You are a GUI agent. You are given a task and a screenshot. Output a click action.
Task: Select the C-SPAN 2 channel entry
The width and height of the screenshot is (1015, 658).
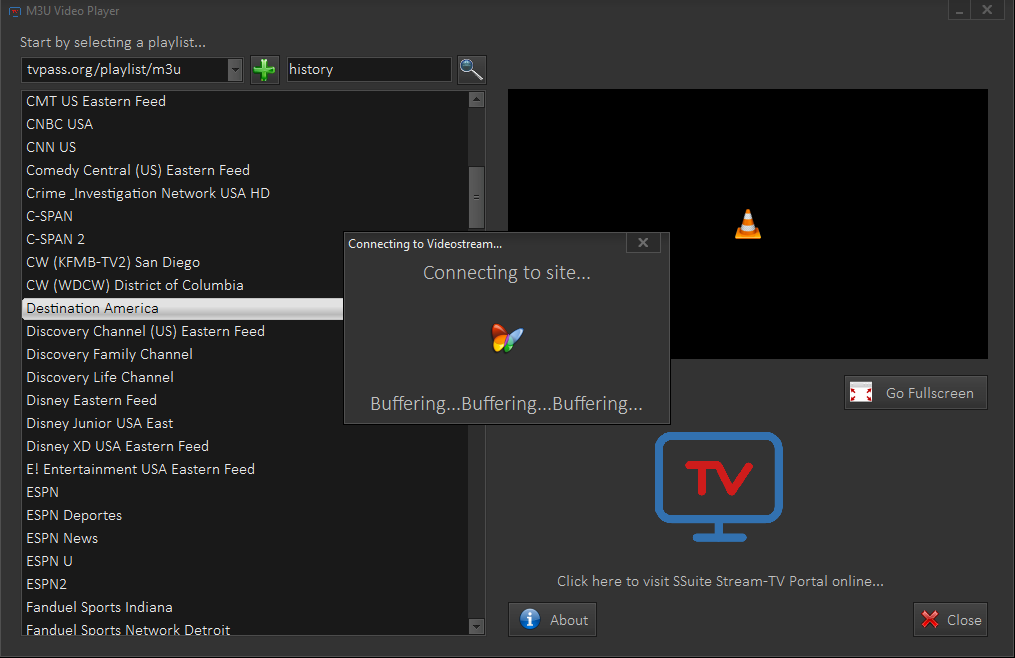click(x=55, y=239)
